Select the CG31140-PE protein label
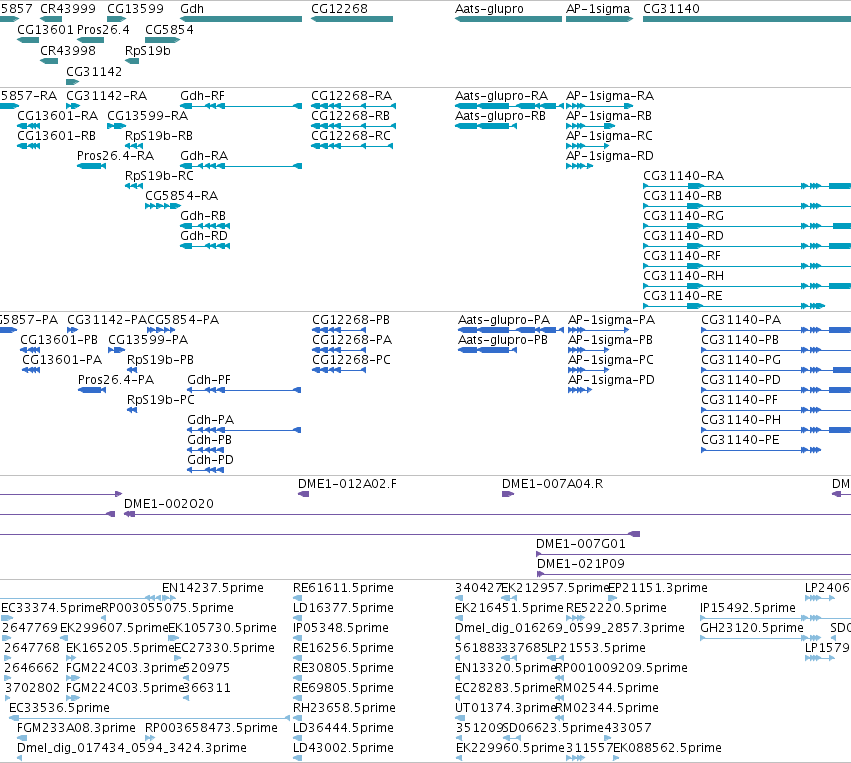The height and width of the screenshot is (763, 851). click(740, 440)
